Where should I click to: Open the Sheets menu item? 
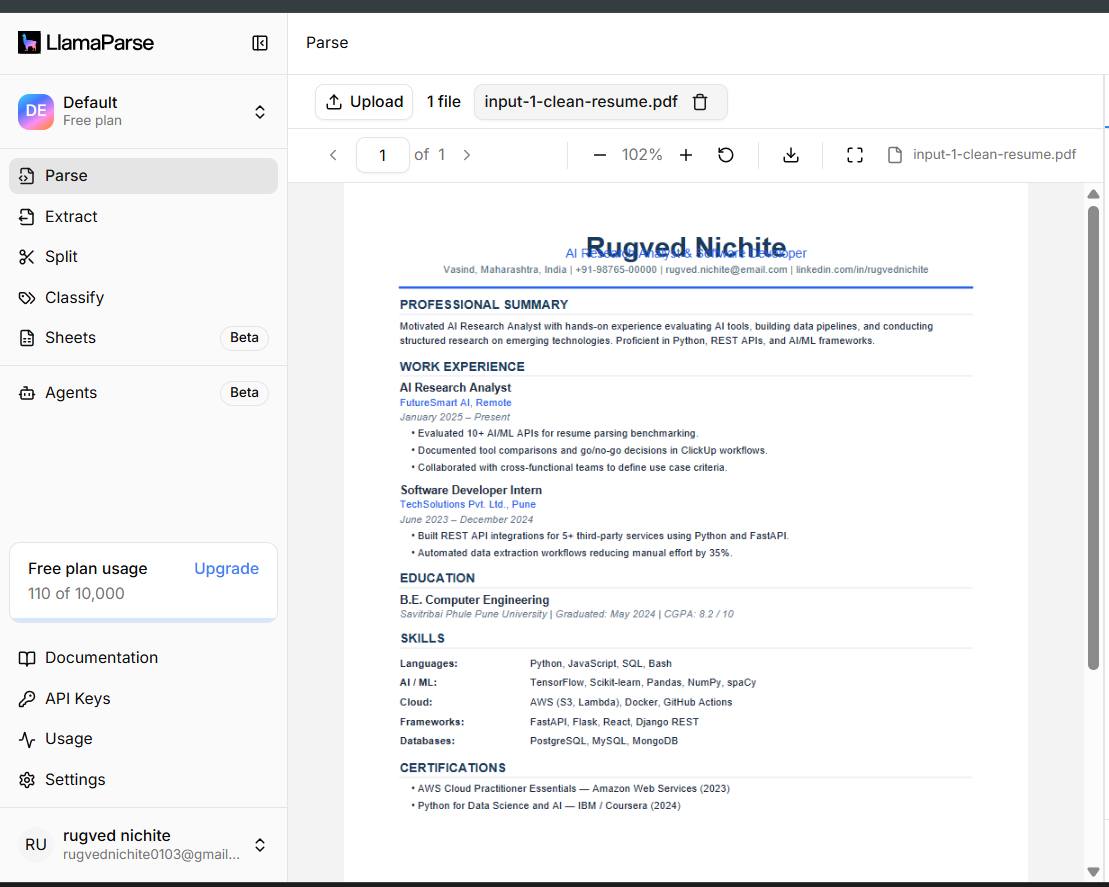coord(144,337)
